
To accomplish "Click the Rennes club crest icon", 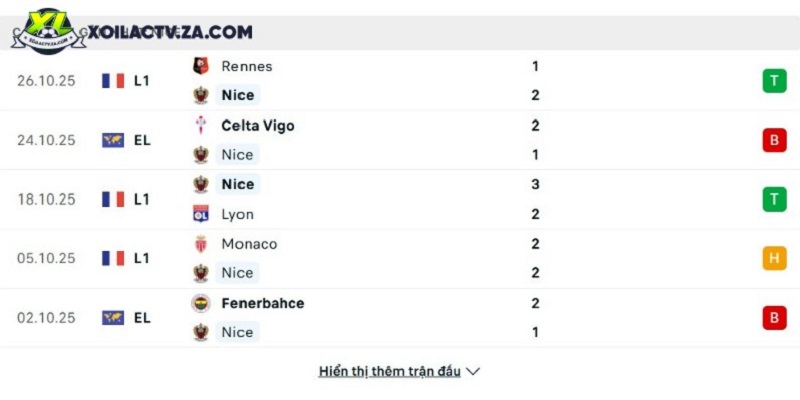I will coord(201,66).
